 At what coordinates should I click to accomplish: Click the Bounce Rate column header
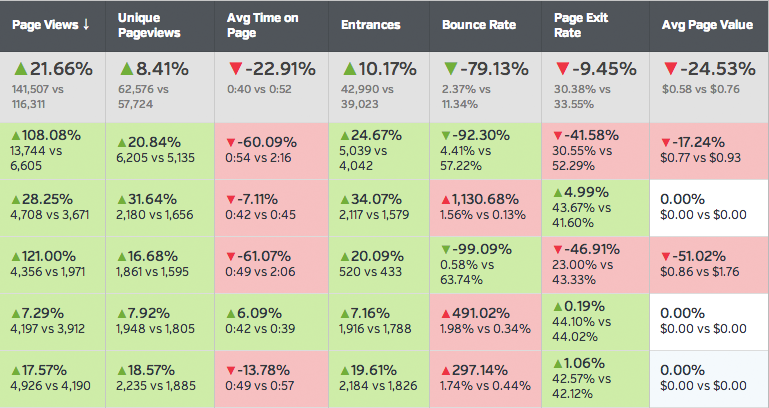(x=479, y=24)
